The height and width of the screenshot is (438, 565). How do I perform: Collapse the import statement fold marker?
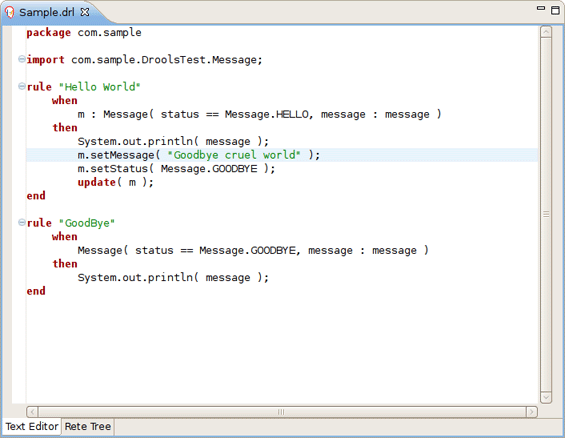click(x=22, y=59)
